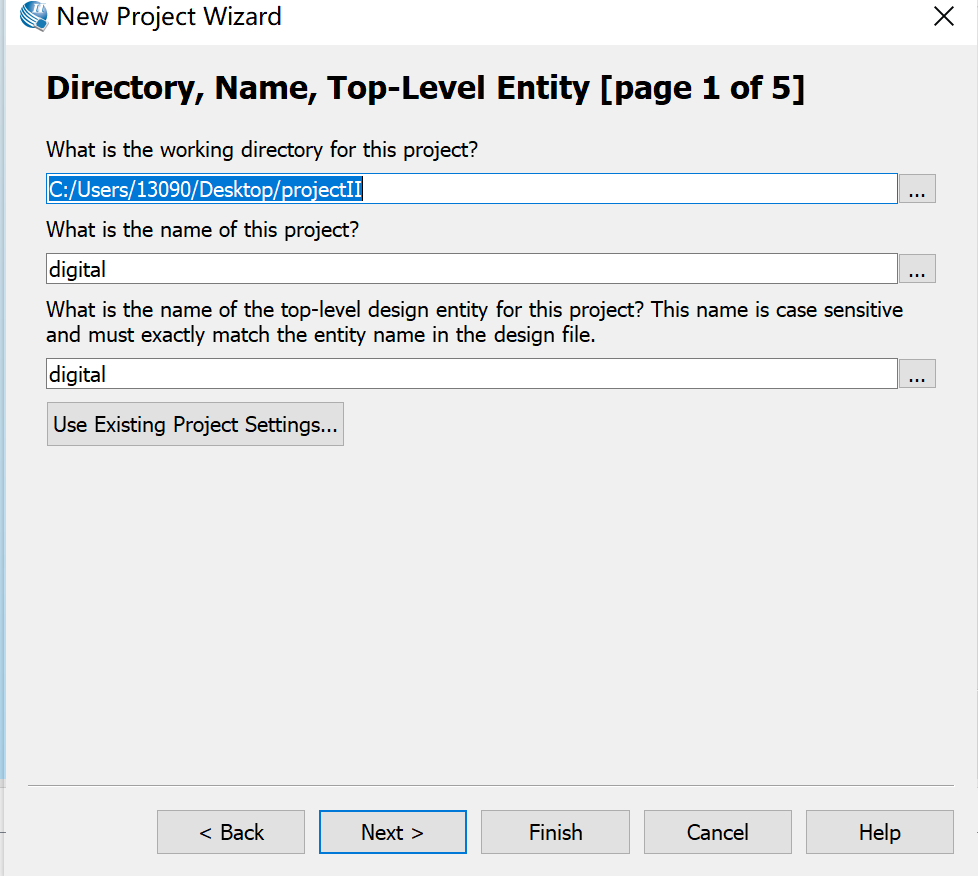
Task: Proceed to the next wizard page
Action: 393,832
